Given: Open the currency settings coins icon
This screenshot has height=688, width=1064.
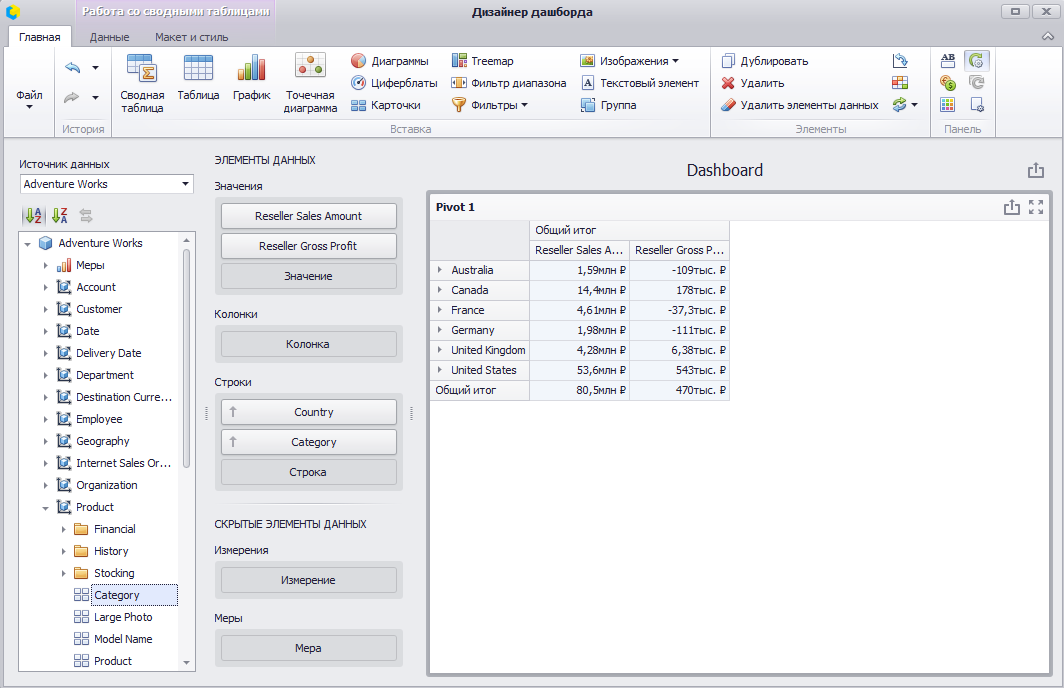Looking at the screenshot, I should 948,83.
